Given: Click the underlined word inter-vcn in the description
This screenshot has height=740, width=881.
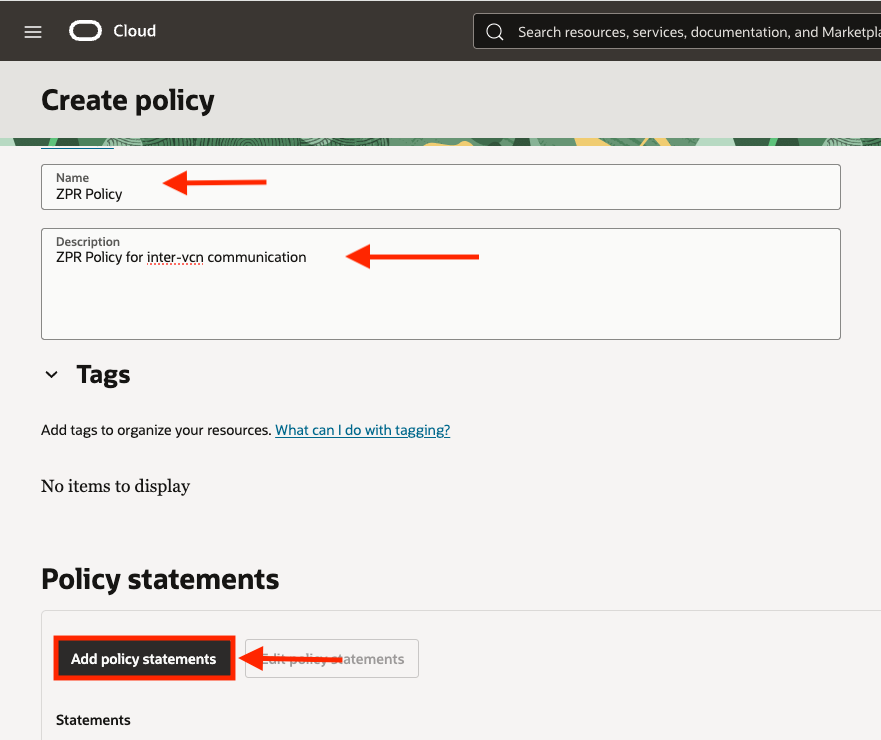Looking at the screenshot, I should pos(174,257).
